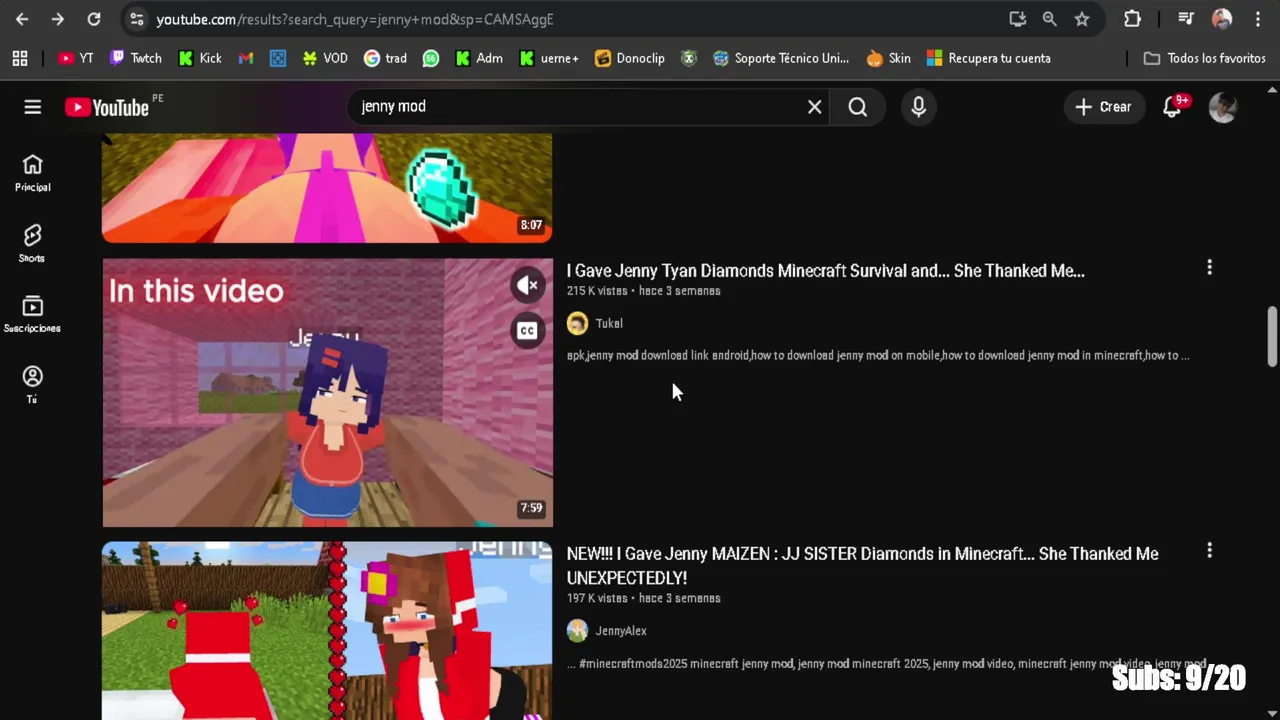Viewport: 1280px width, 720px height.
Task: Click 197 K vistas metadata text
Action: [597, 598]
